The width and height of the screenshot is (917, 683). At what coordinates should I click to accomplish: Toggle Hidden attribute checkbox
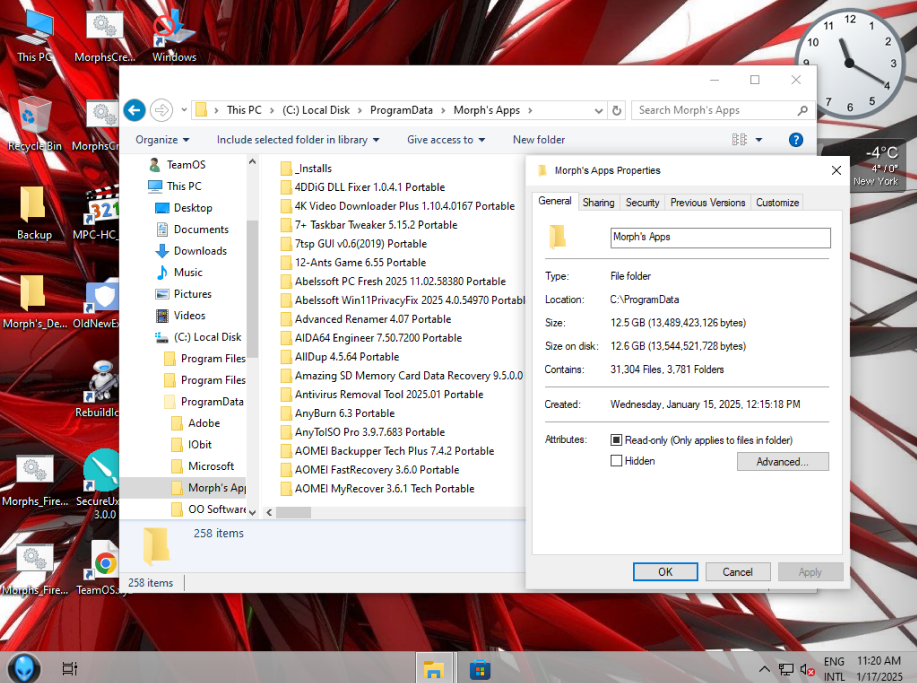click(x=616, y=461)
